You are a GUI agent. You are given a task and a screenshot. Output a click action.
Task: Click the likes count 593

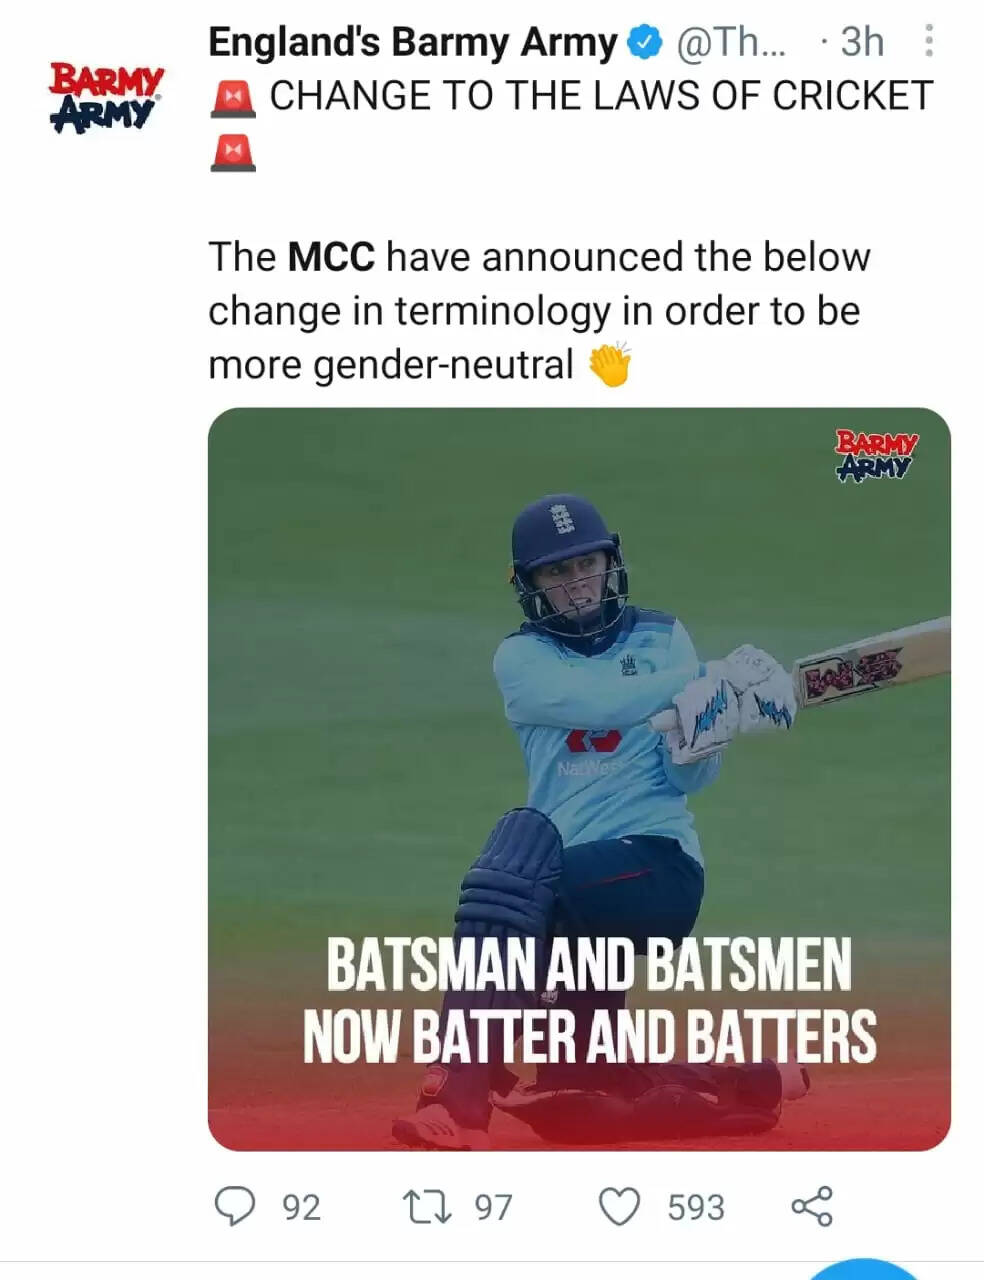[695, 1208]
